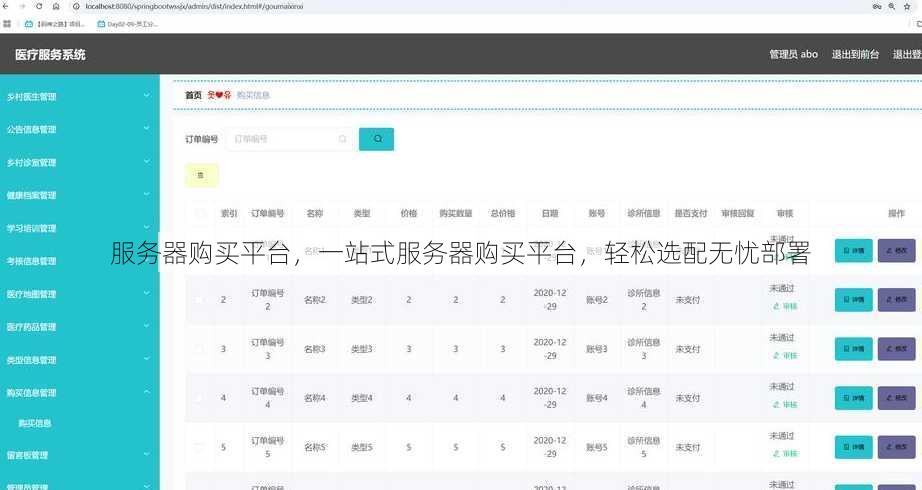Click the 是否支付 column header

tap(691, 214)
